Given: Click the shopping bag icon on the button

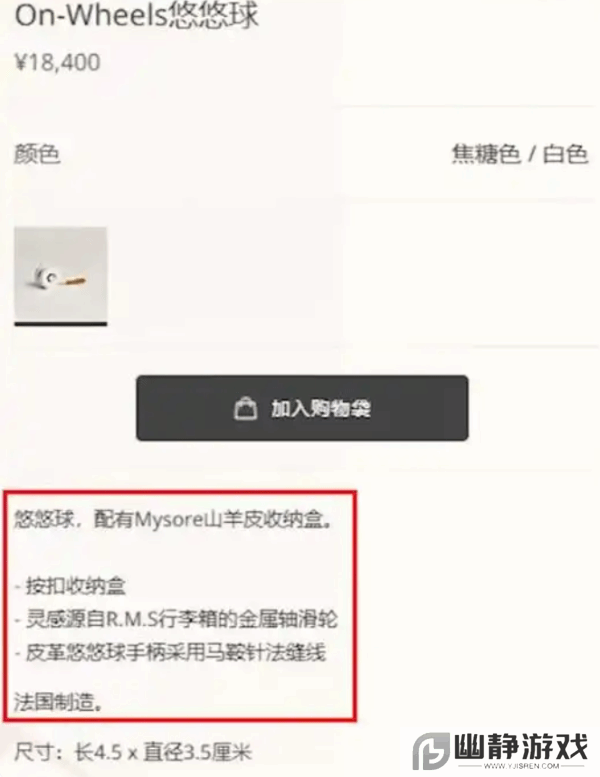Looking at the screenshot, I should click(x=245, y=408).
